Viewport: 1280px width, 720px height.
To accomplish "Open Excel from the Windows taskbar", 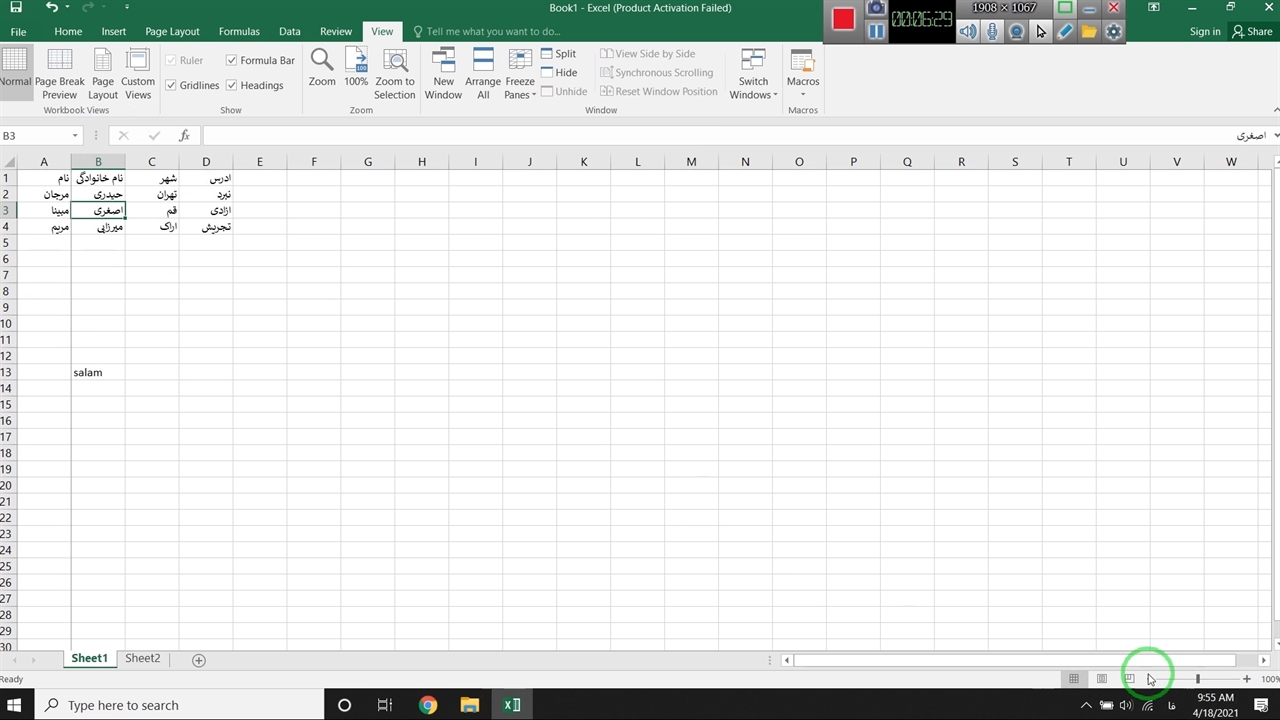I will [x=512, y=705].
